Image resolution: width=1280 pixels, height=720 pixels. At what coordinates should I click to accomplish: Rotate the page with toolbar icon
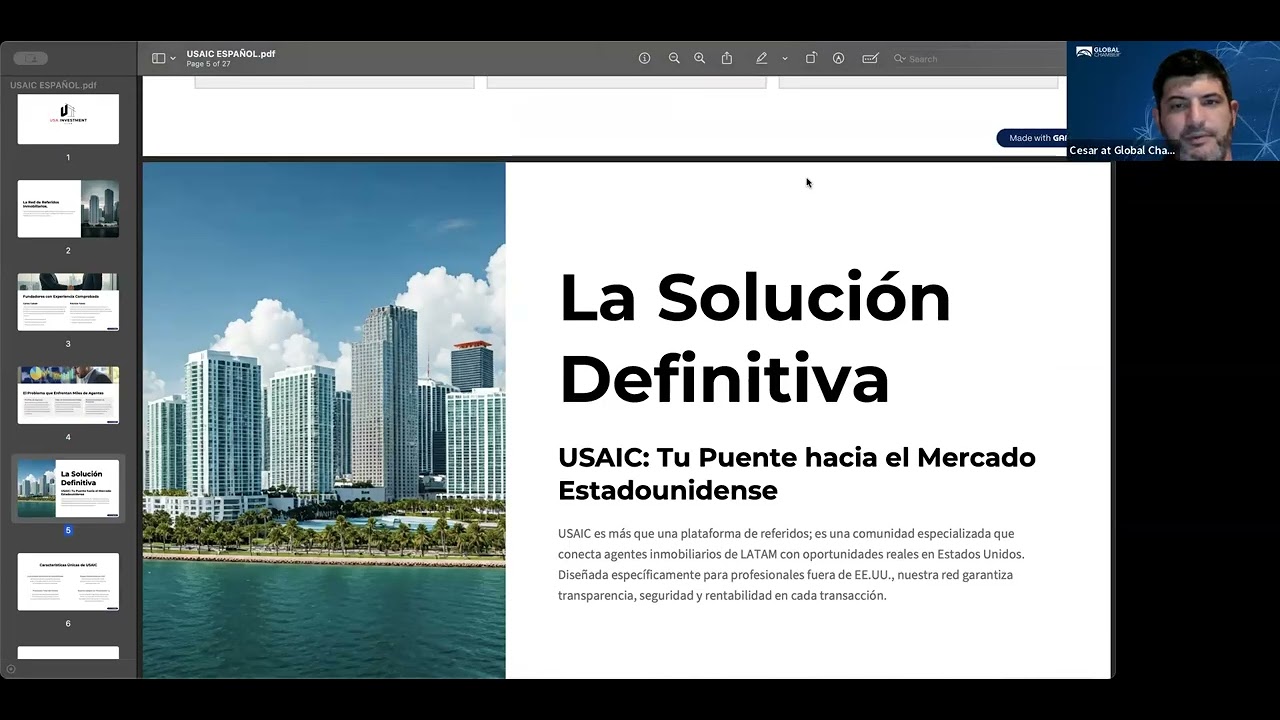pos(811,58)
